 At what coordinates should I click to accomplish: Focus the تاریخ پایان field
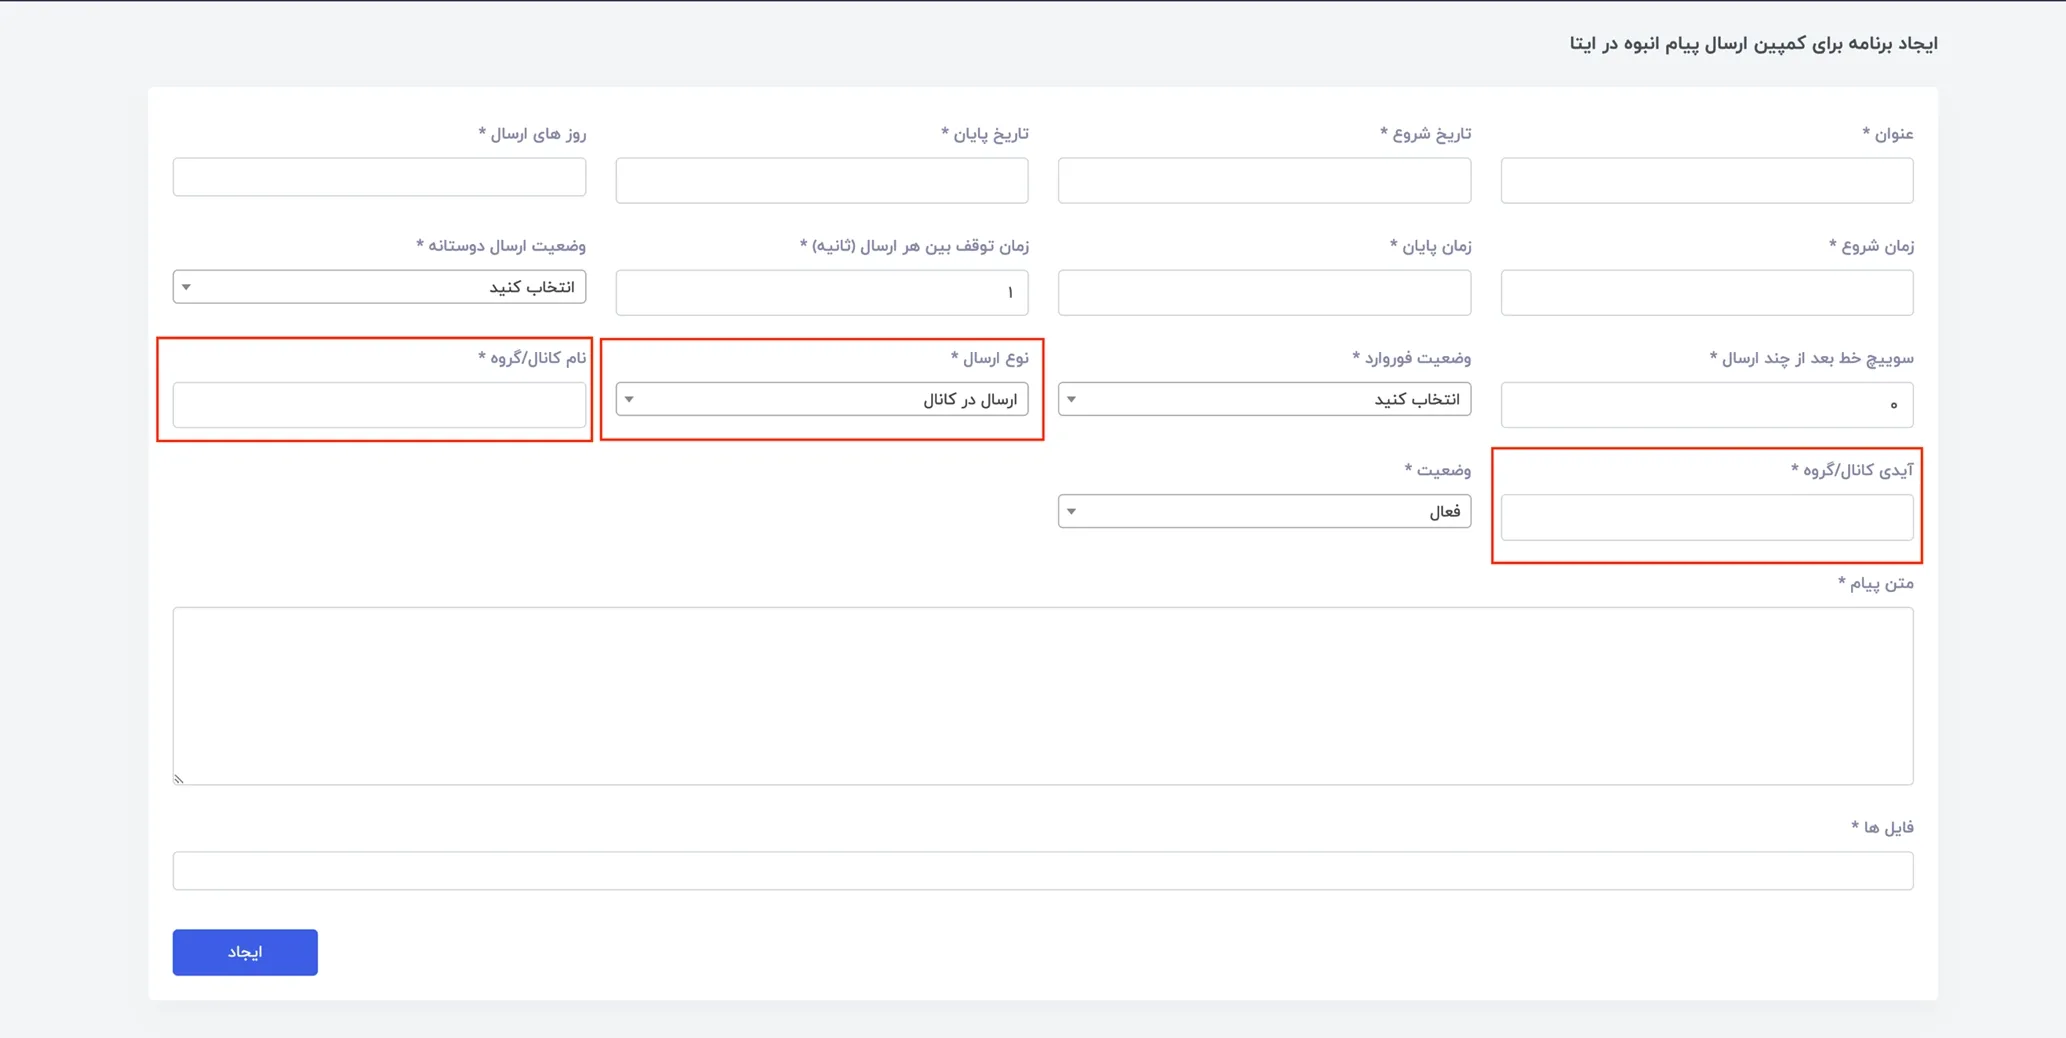[822, 180]
